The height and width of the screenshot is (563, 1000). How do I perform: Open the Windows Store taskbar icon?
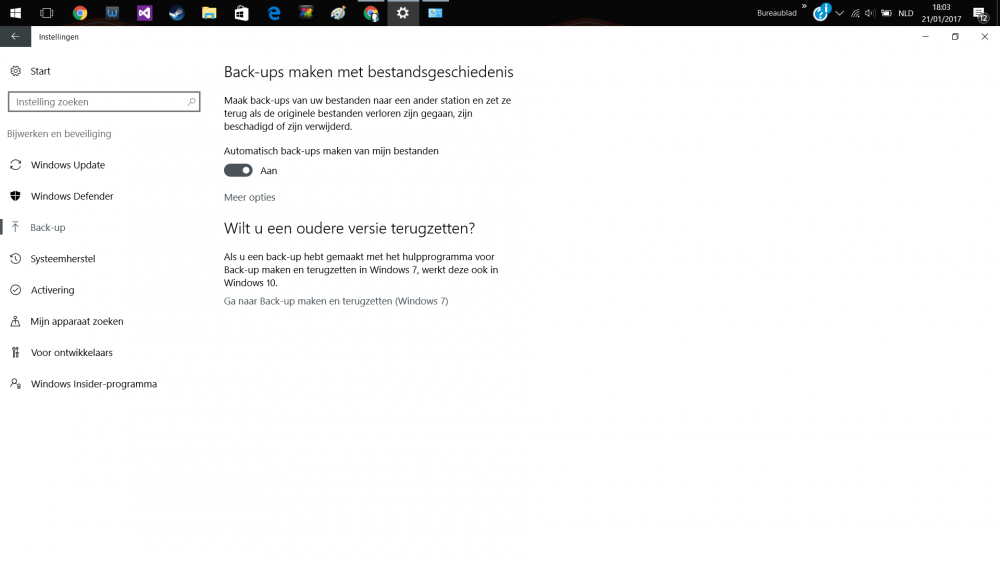(x=242, y=13)
